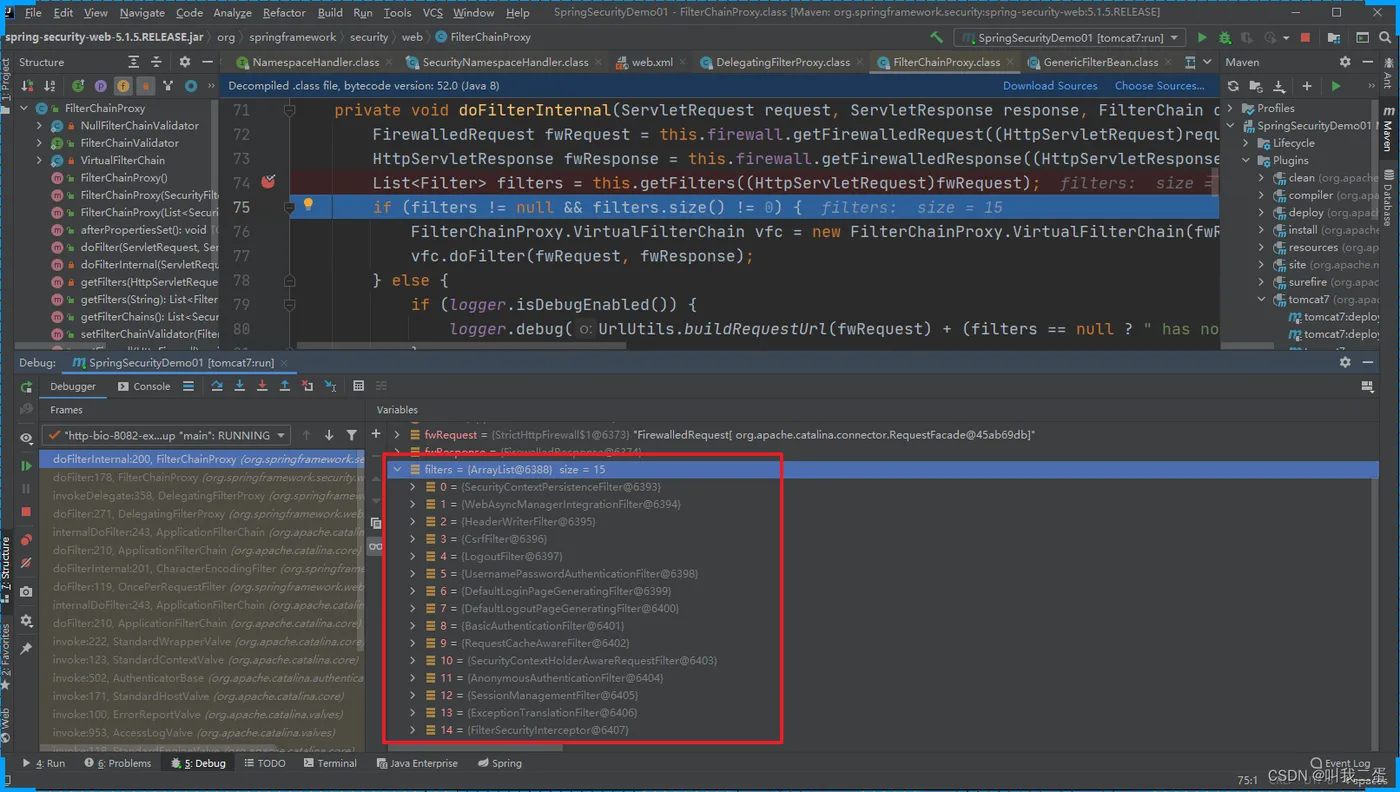The height and width of the screenshot is (792, 1400).
Task: Open Maven panel settings gear
Action: [1345, 62]
